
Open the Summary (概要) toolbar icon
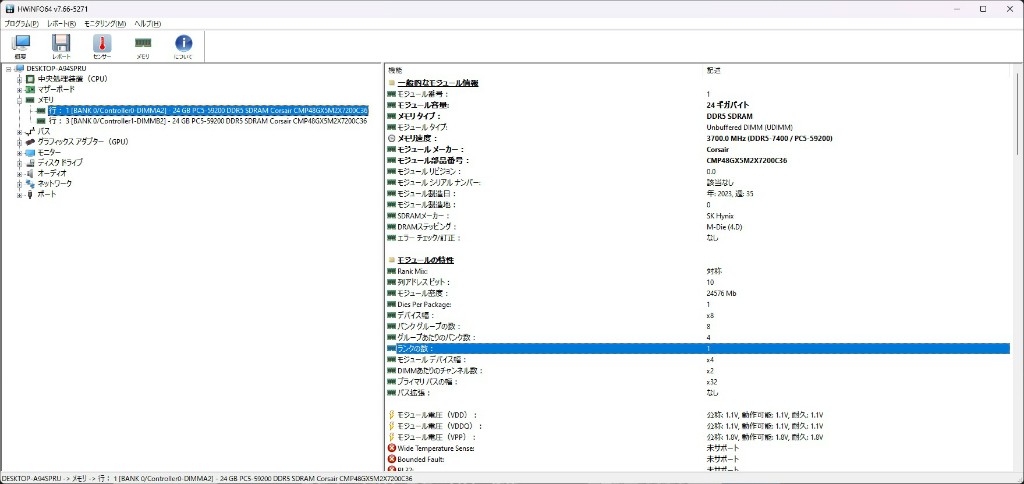21,44
